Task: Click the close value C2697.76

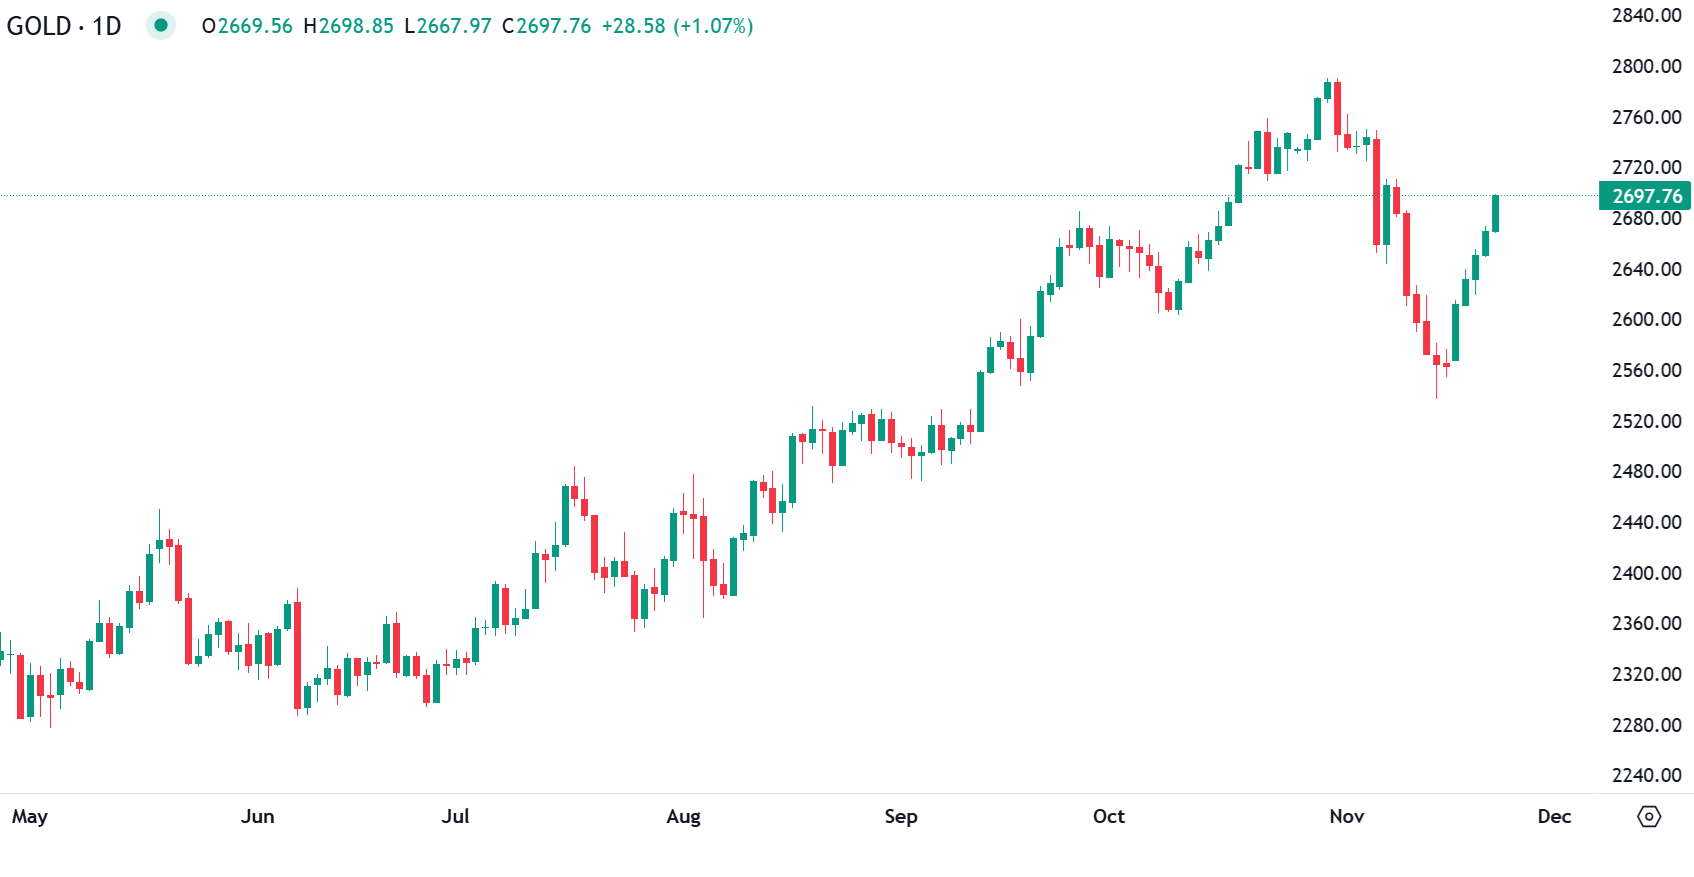Action: click(x=547, y=26)
